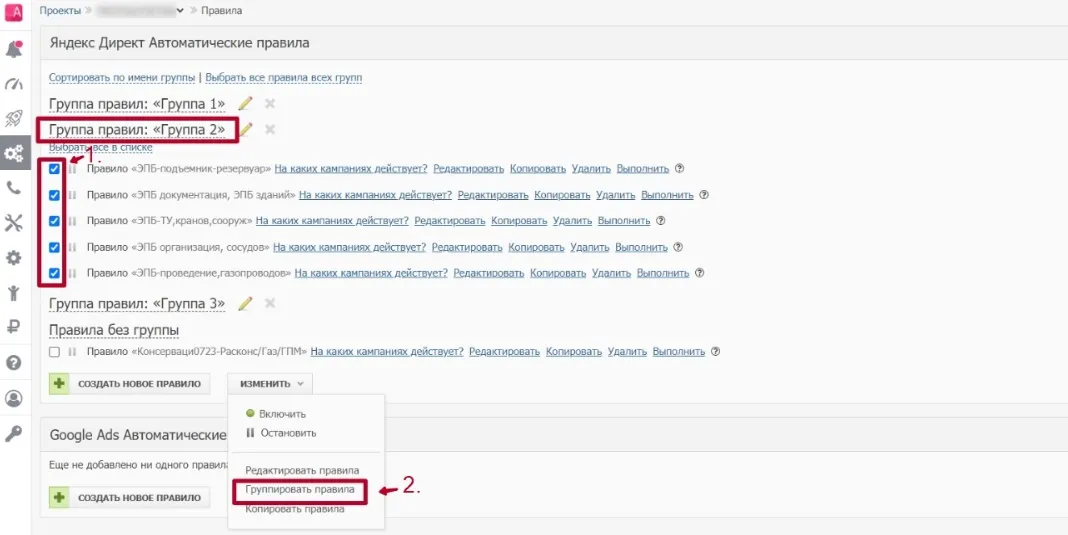Image resolution: width=1068 pixels, height=535 pixels.
Task: Click «Удалить» for «ЭПБ организация, сосудов» rule
Action: click(x=590, y=247)
